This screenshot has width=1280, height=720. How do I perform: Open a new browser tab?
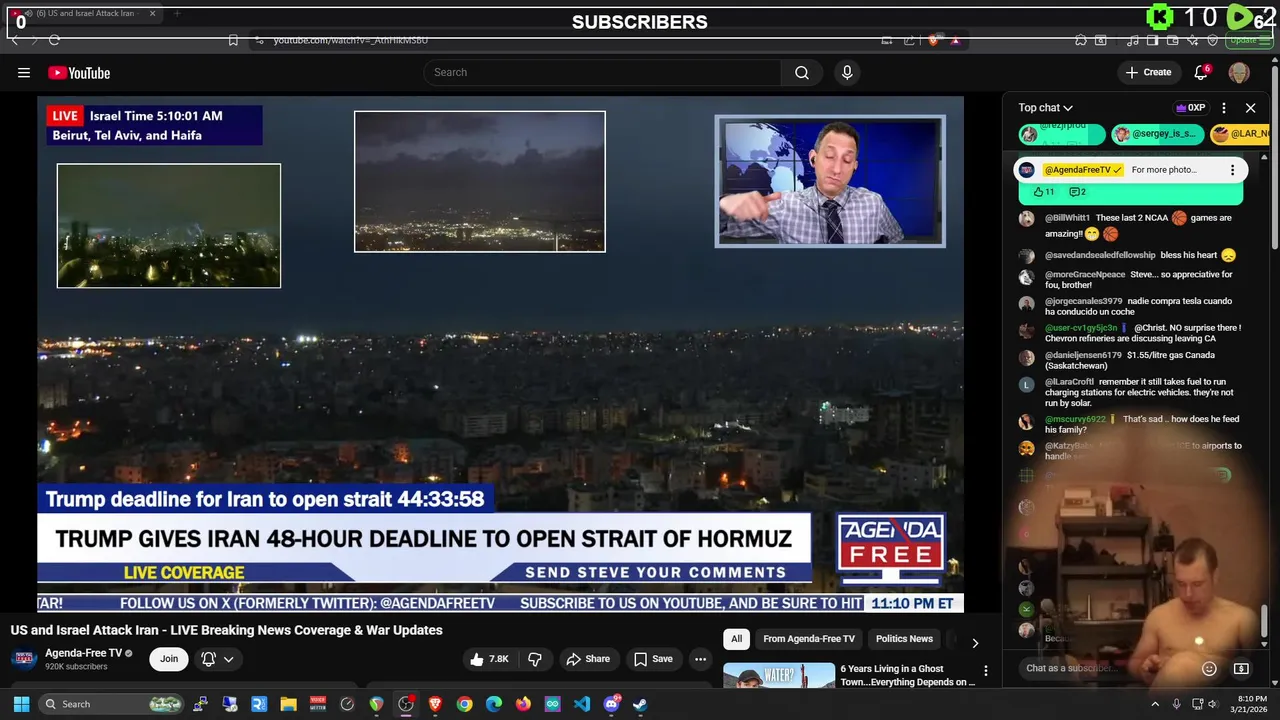[177, 14]
